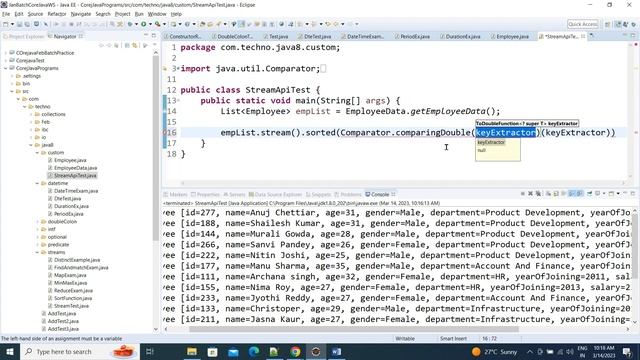
Task: Select the keyExtractor suggestion in popup
Action: click(491, 142)
